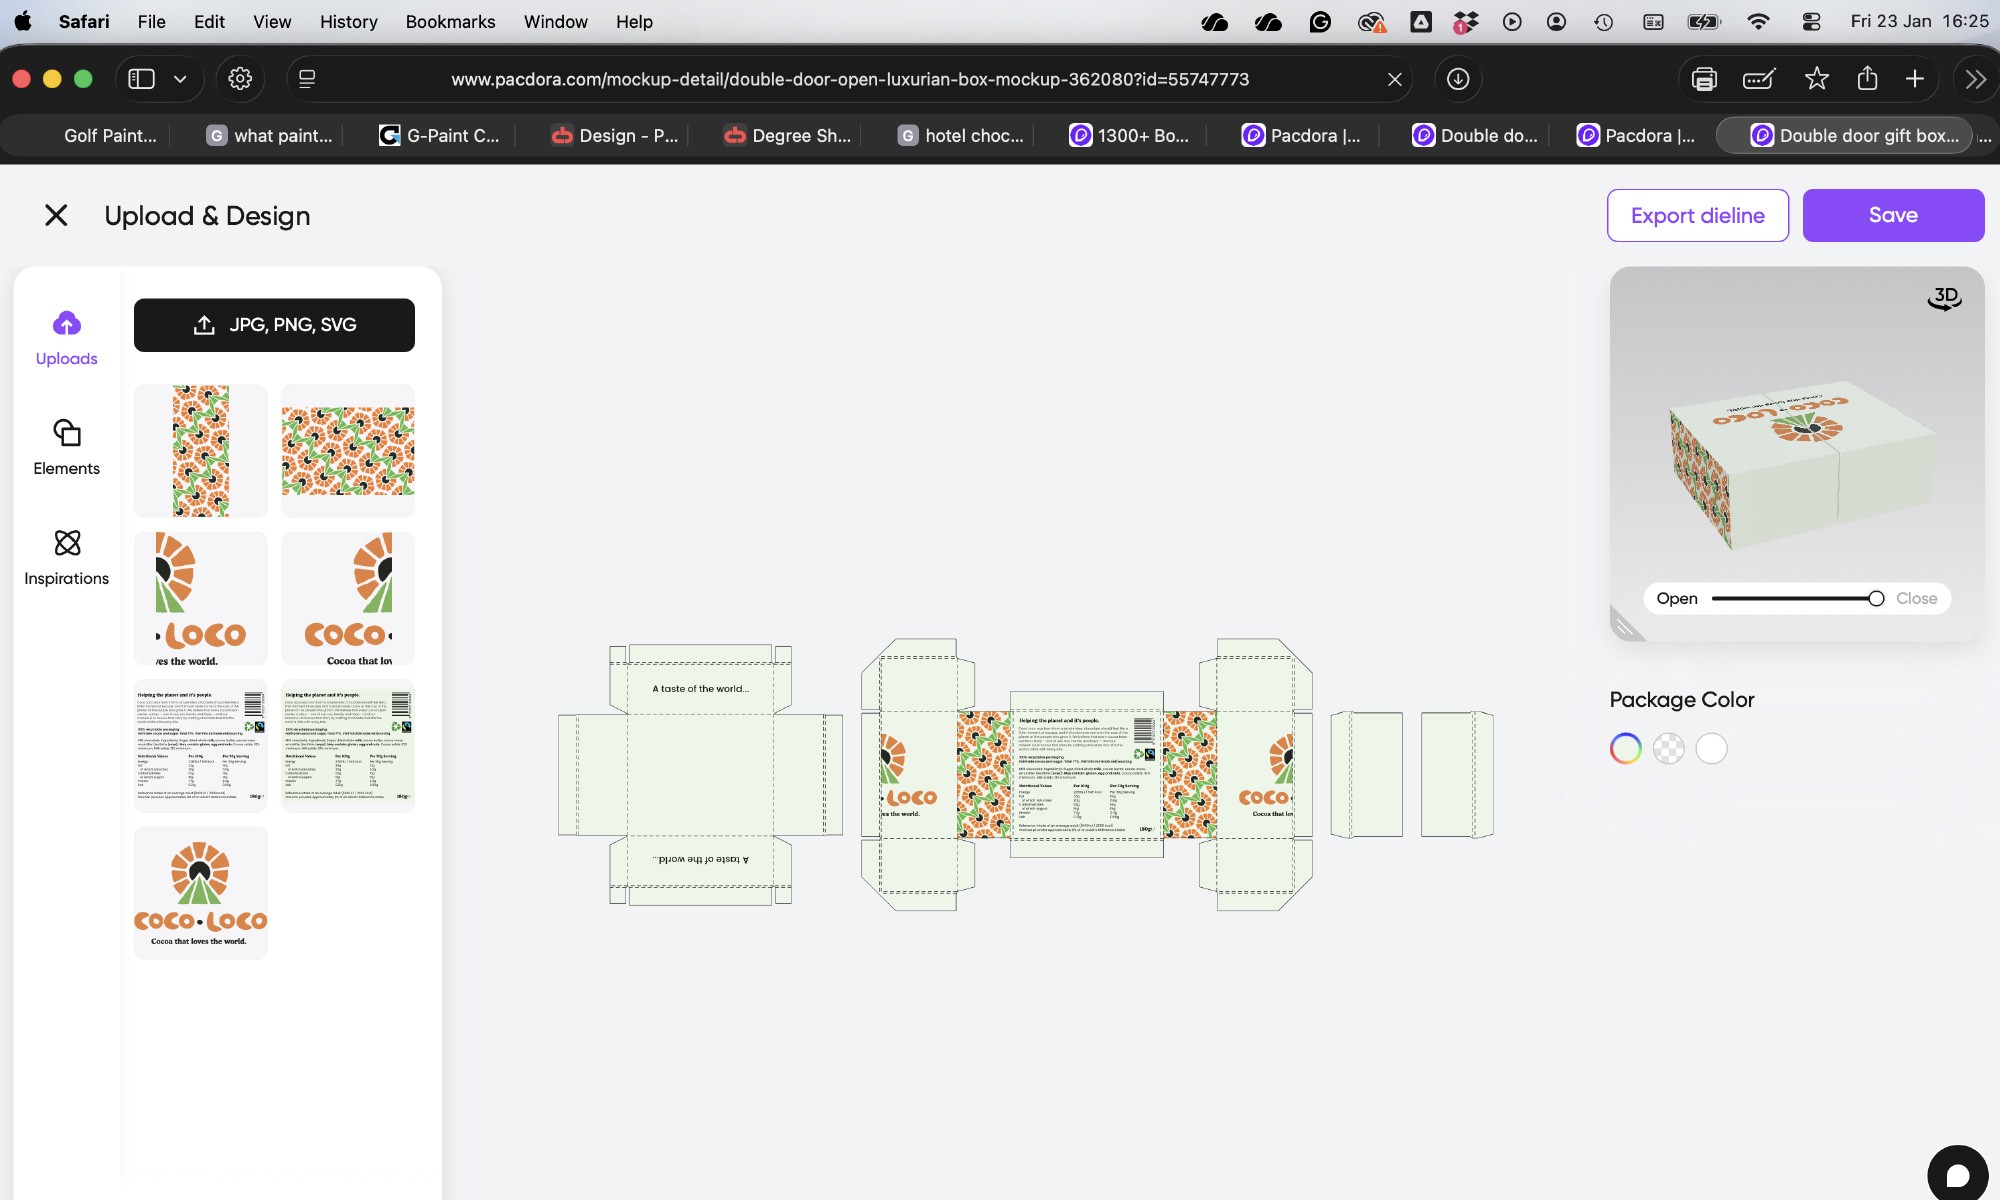Close the Upload & Design editor
This screenshot has height=1200, width=2000.
(56, 215)
